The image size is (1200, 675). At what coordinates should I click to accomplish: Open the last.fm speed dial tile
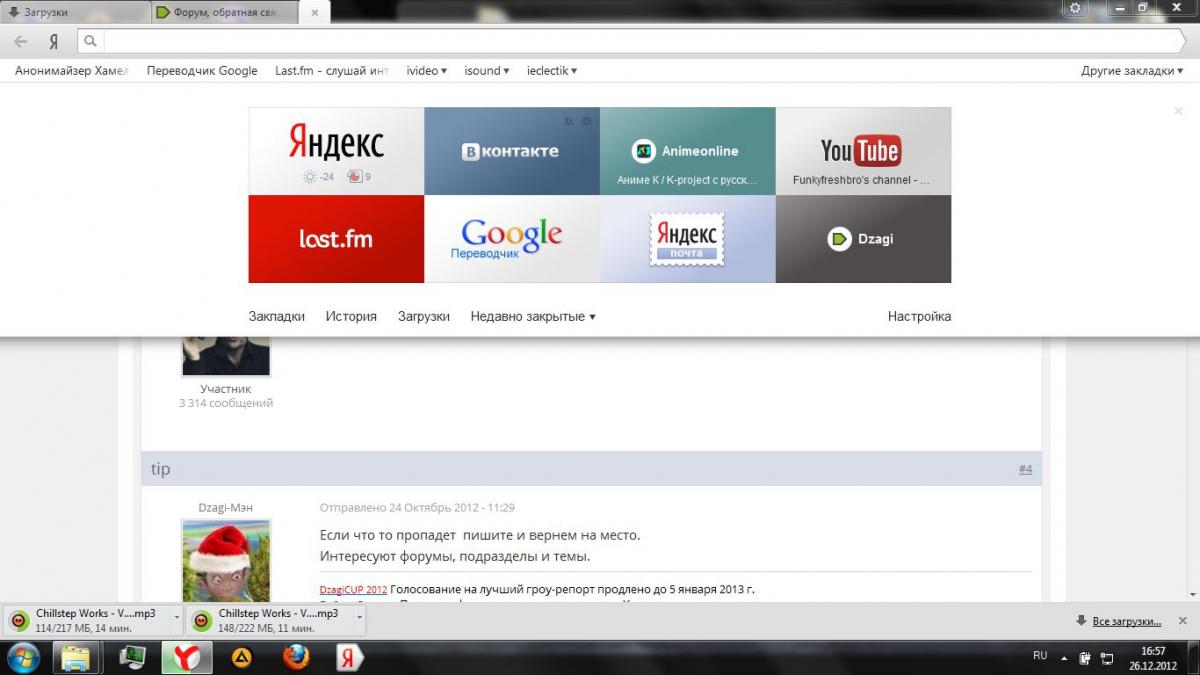point(336,239)
